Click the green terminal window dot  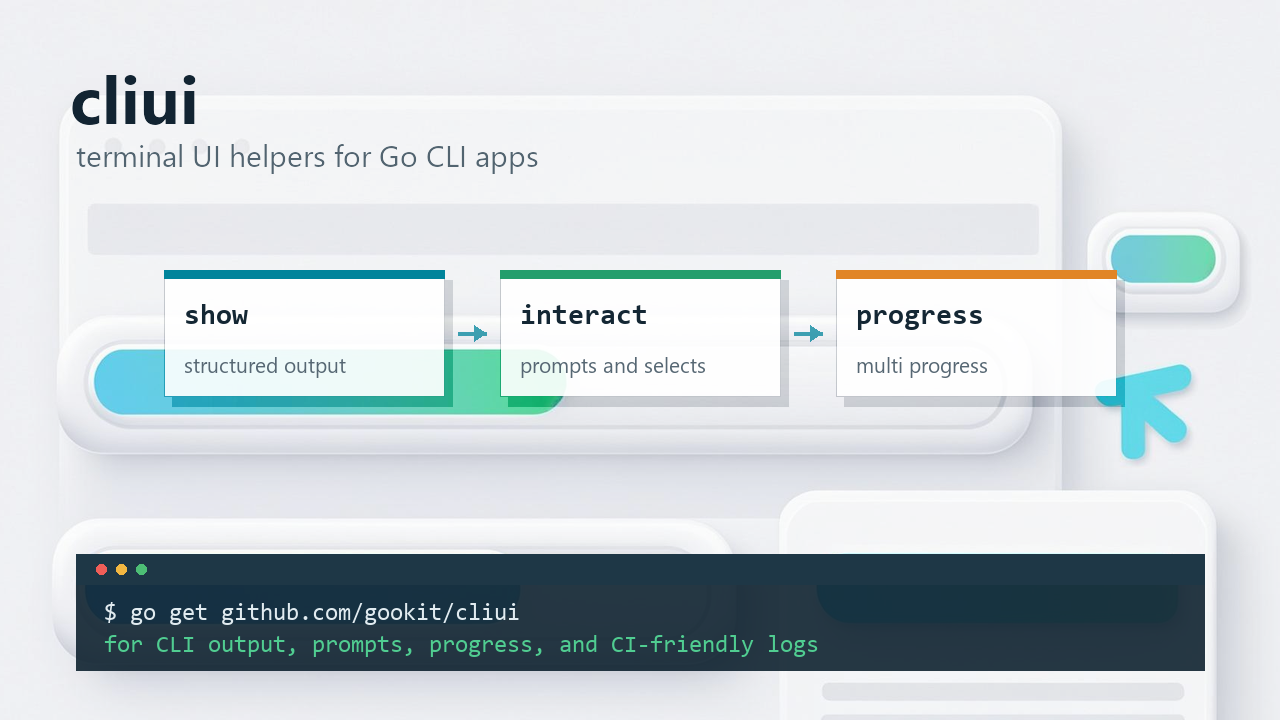tap(141, 570)
